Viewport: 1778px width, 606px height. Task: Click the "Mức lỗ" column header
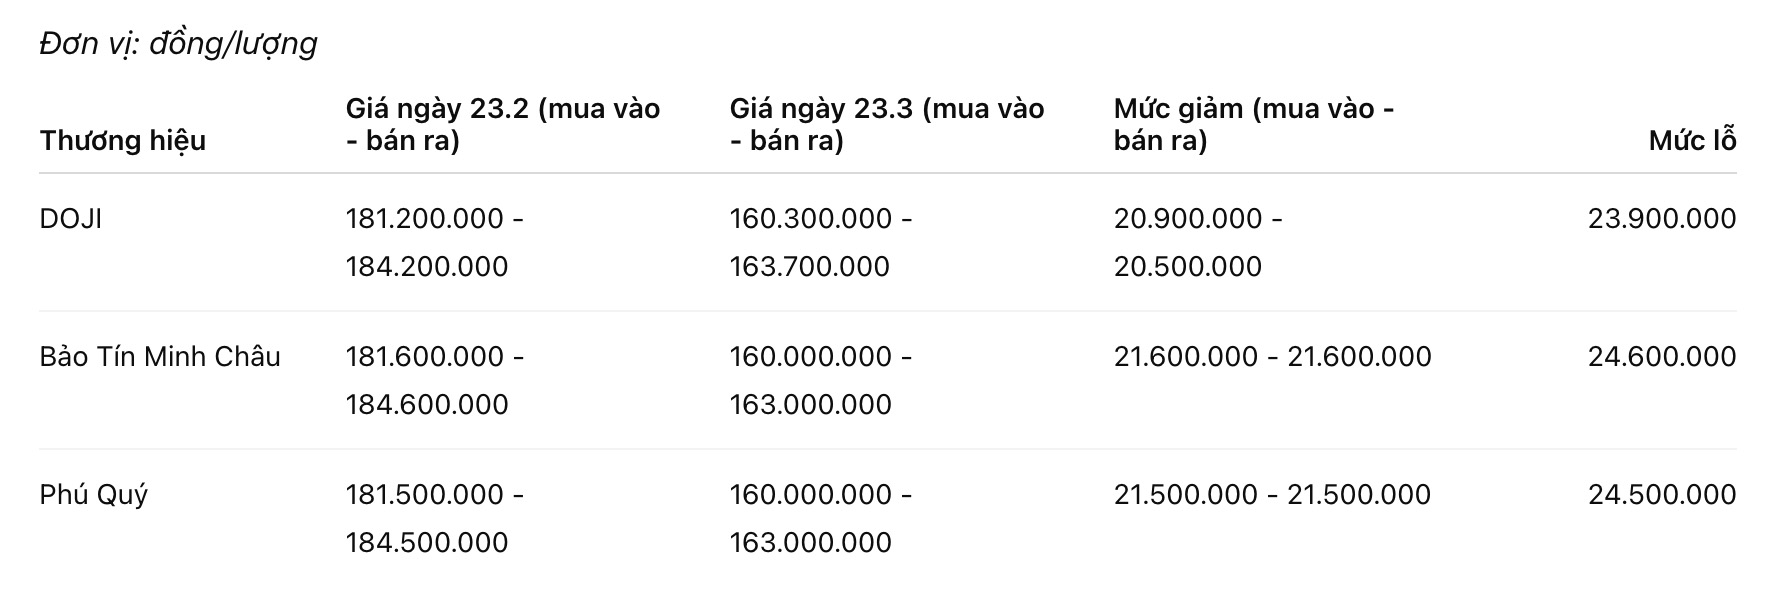pos(1692,140)
